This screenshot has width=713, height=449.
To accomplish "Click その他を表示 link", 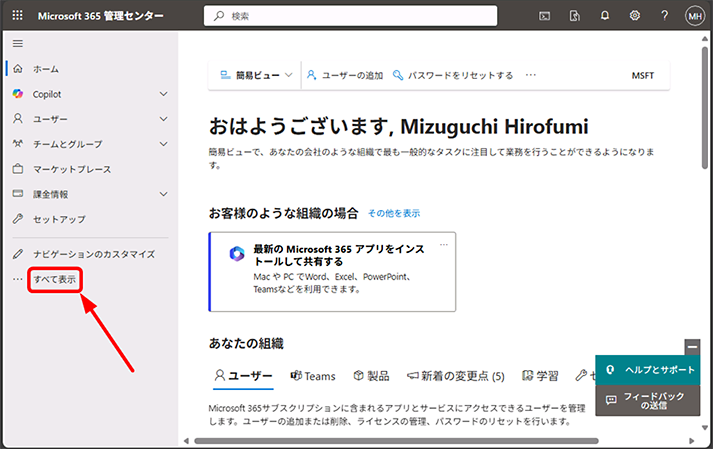I will point(394,213).
